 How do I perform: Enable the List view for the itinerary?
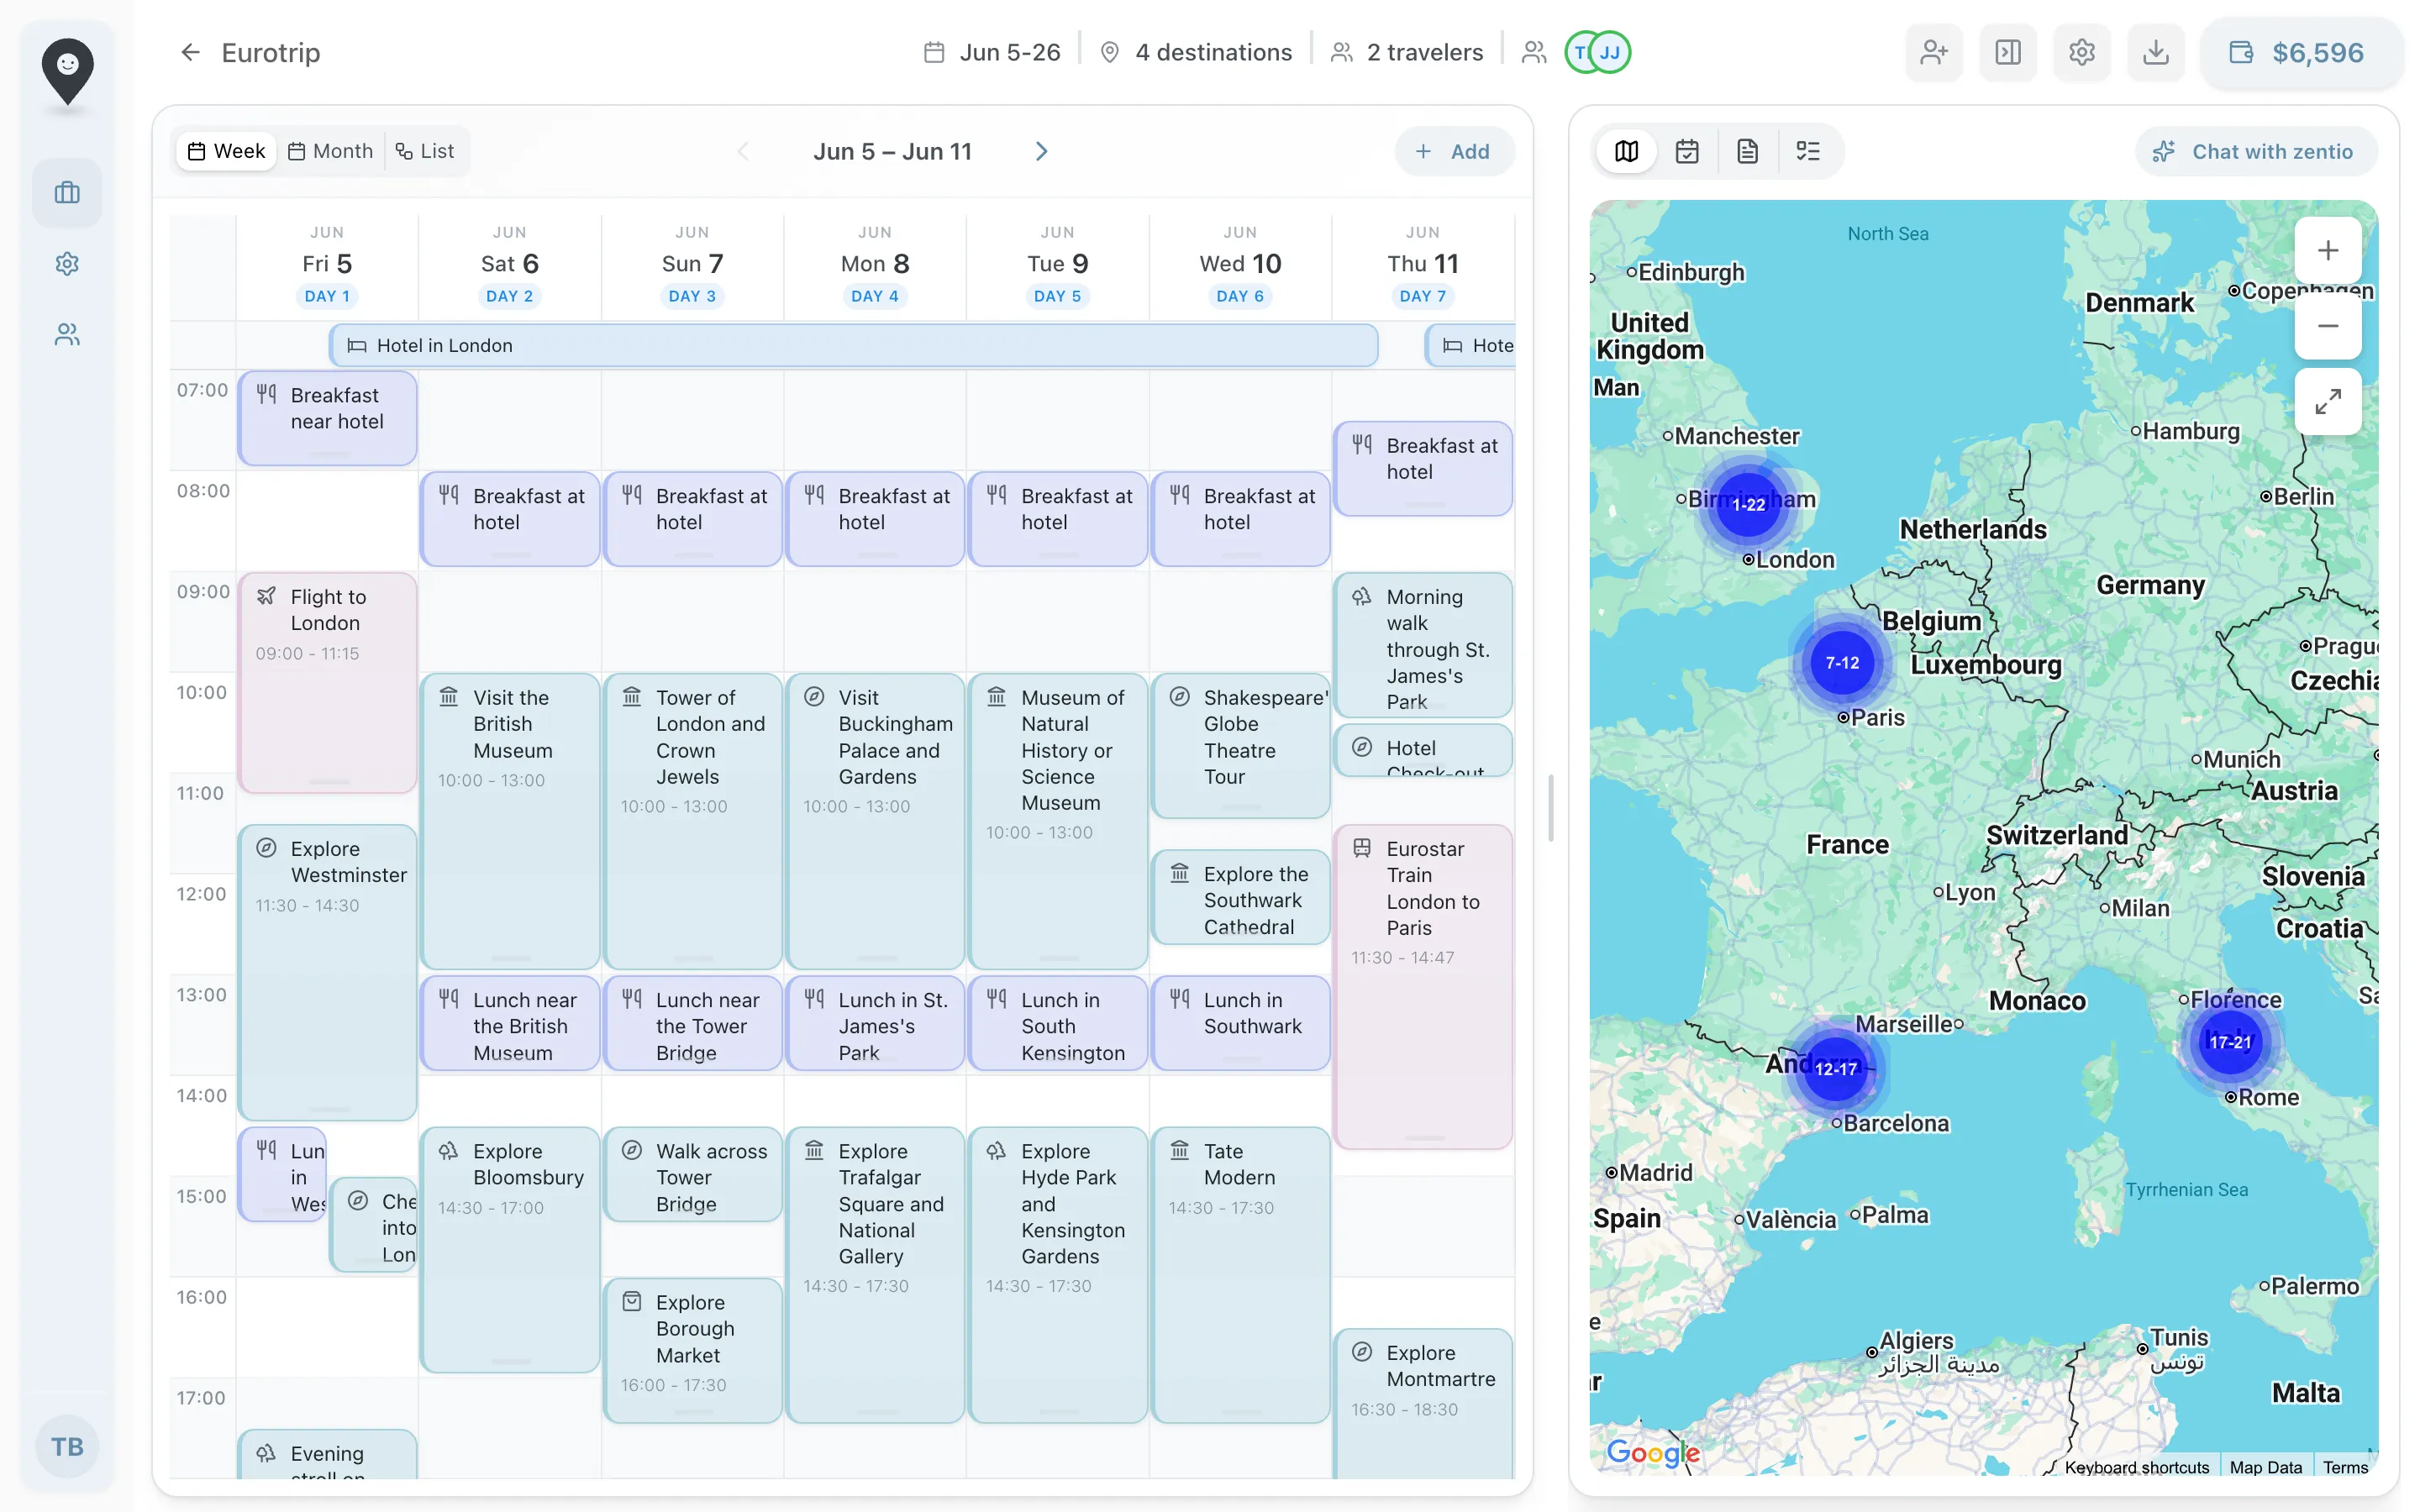(x=425, y=151)
